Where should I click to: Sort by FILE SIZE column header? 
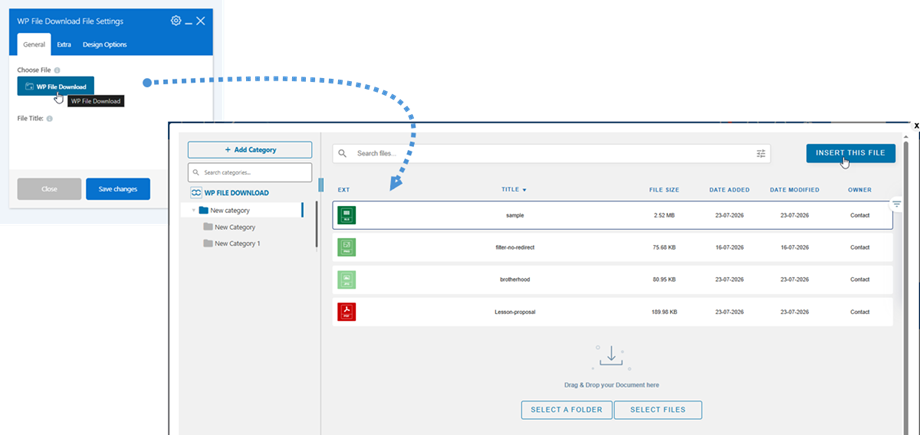(x=664, y=190)
